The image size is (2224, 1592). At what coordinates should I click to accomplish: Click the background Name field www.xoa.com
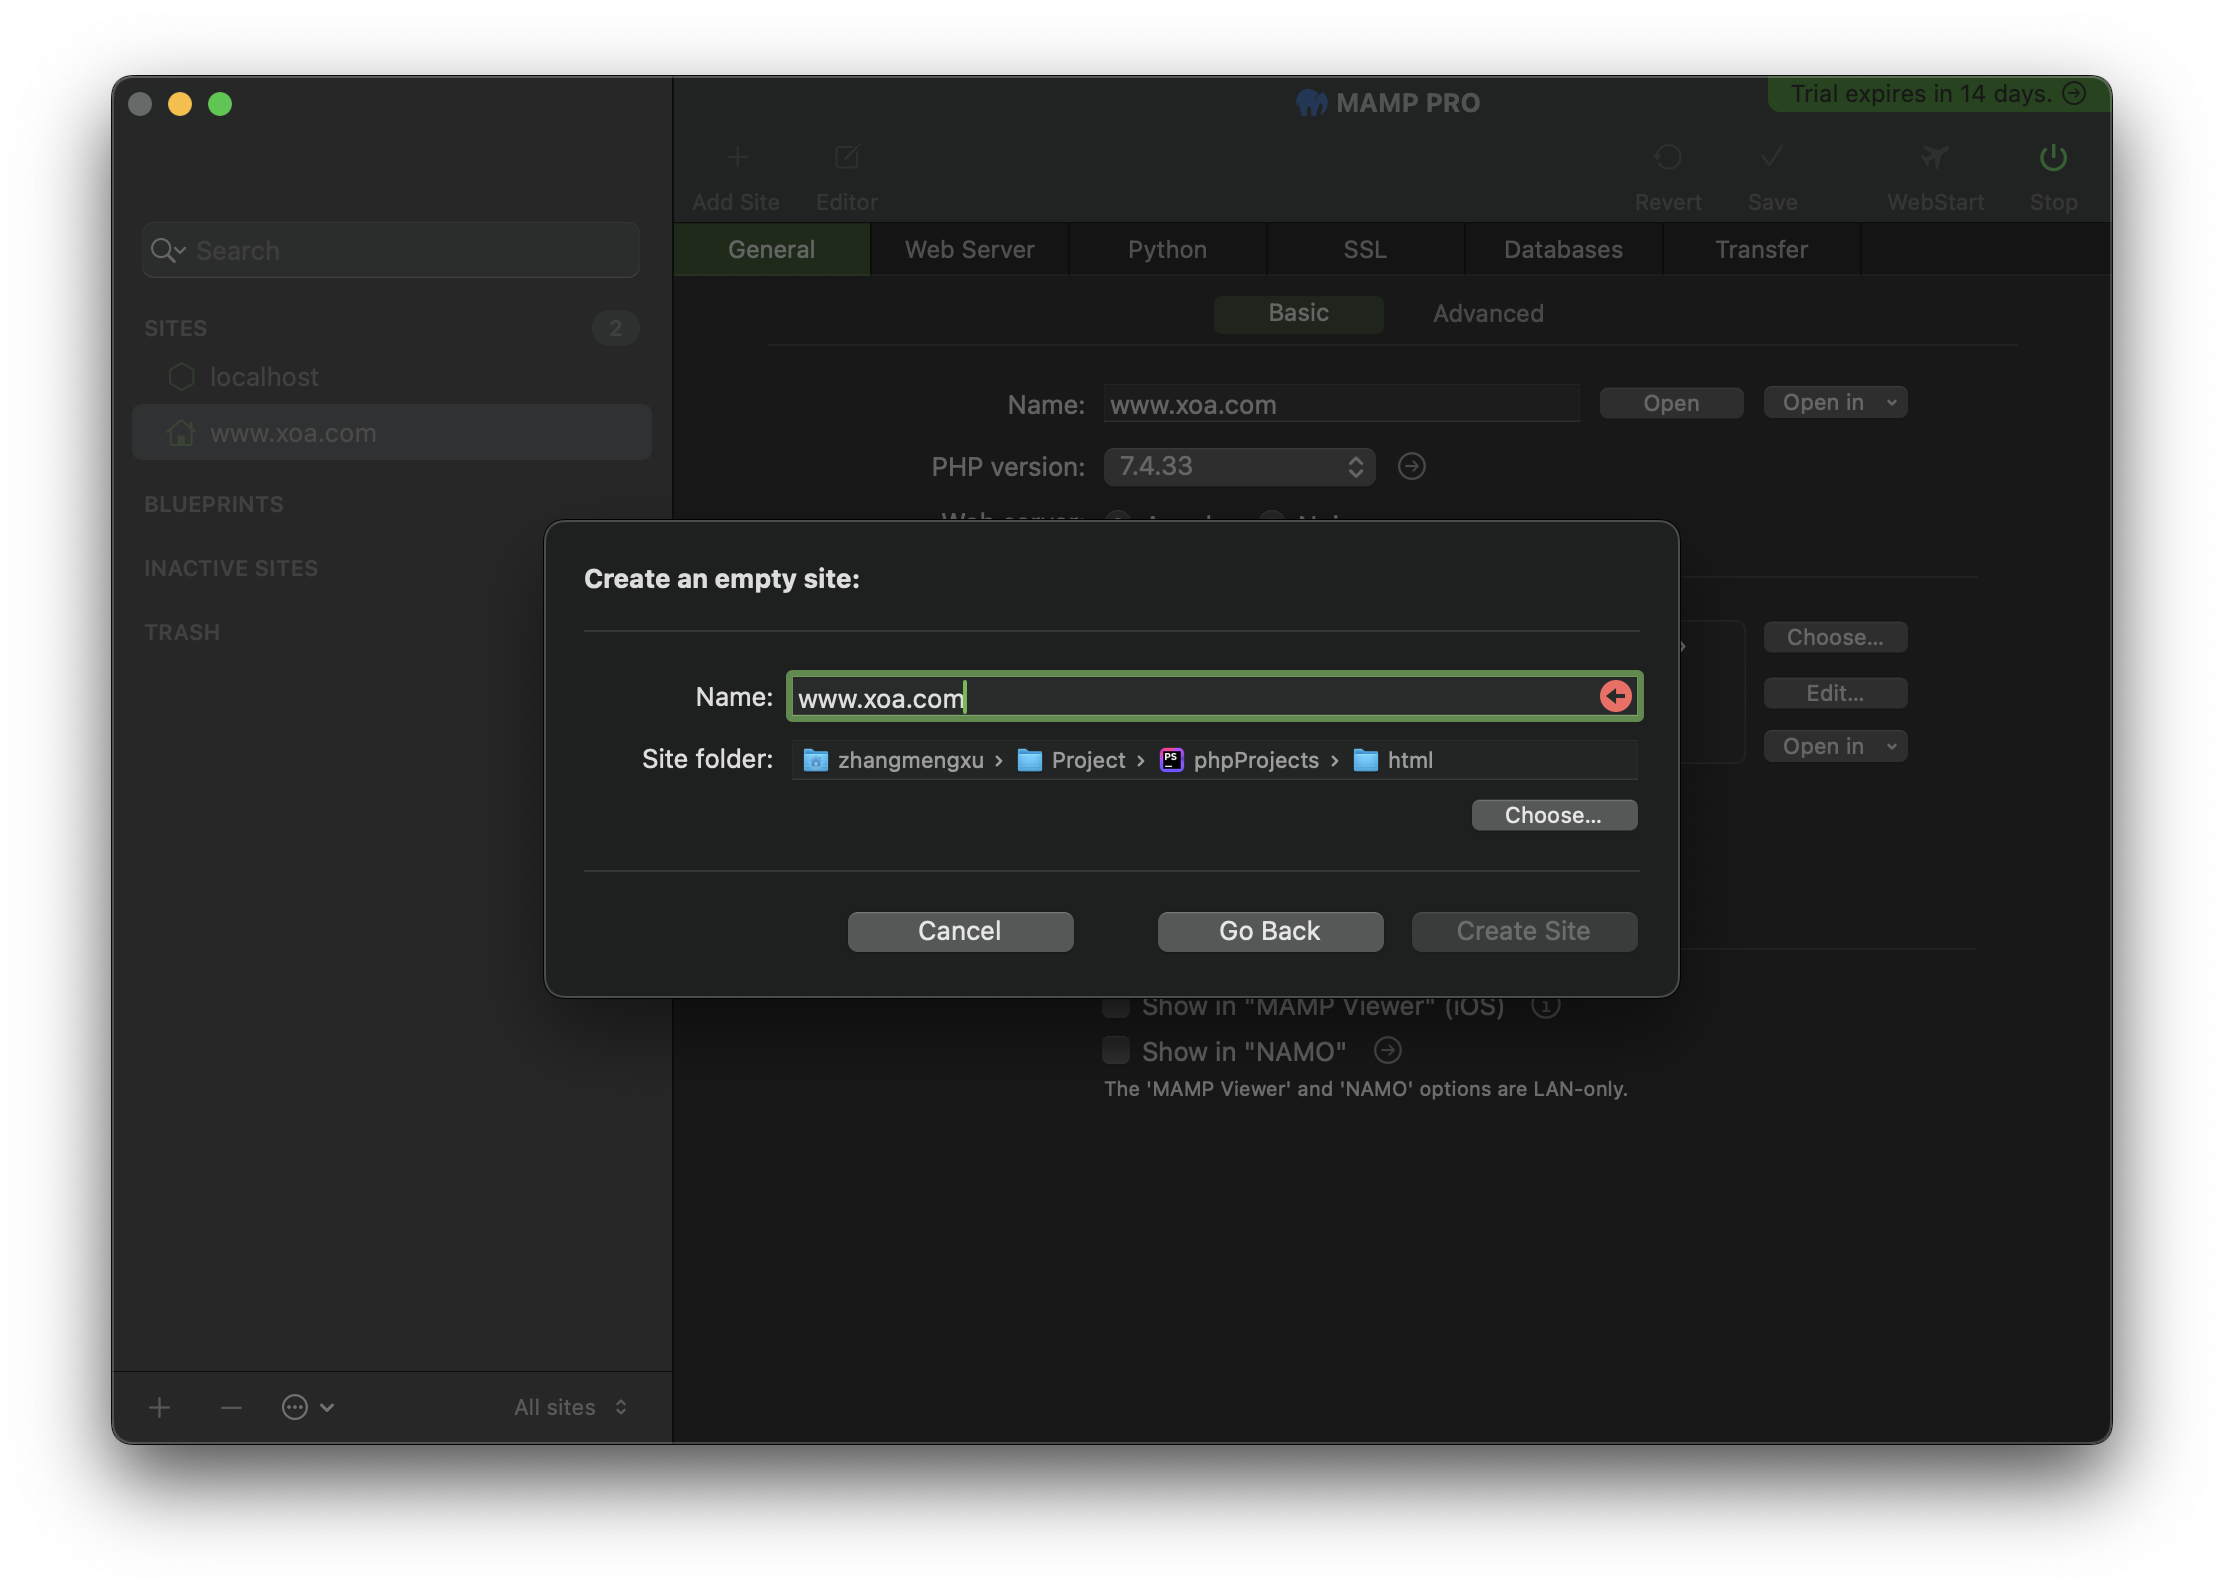(1341, 404)
